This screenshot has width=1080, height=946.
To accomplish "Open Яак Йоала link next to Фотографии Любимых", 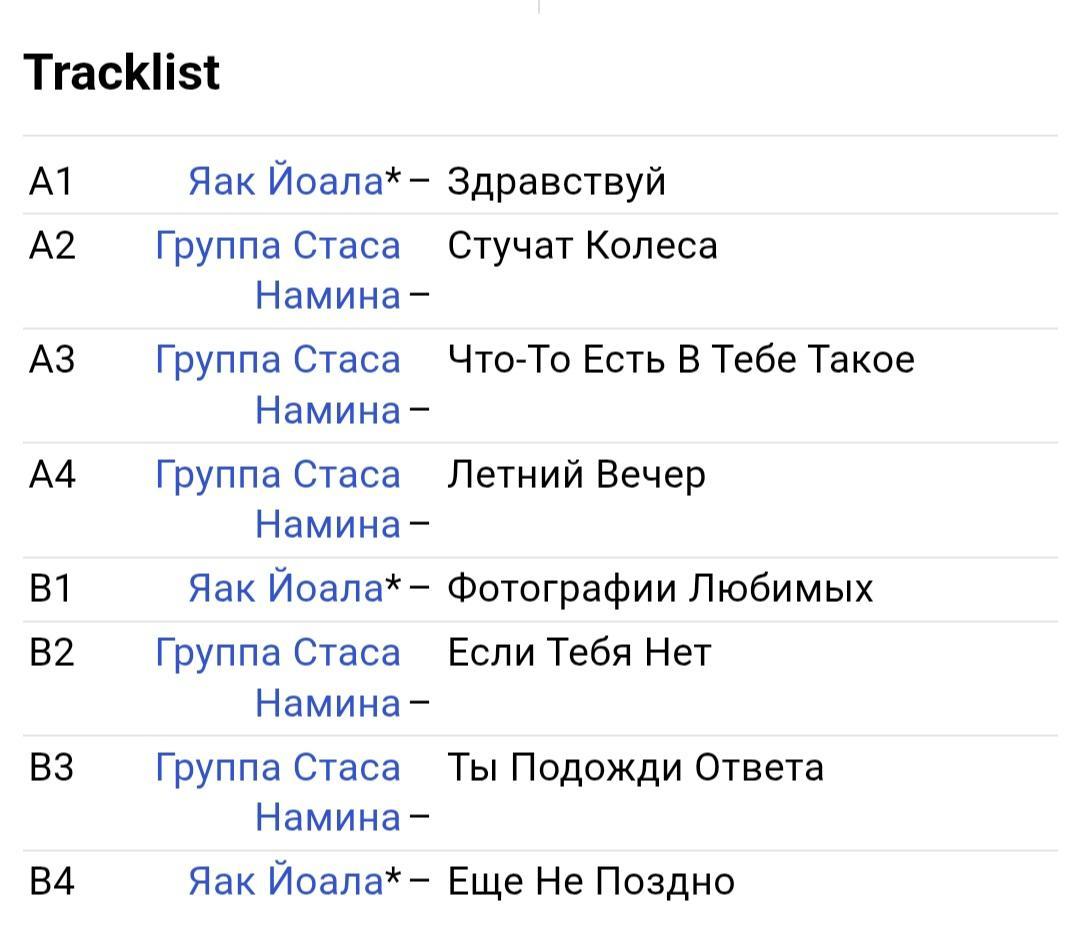I will pyautogui.click(x=285, y=588).
